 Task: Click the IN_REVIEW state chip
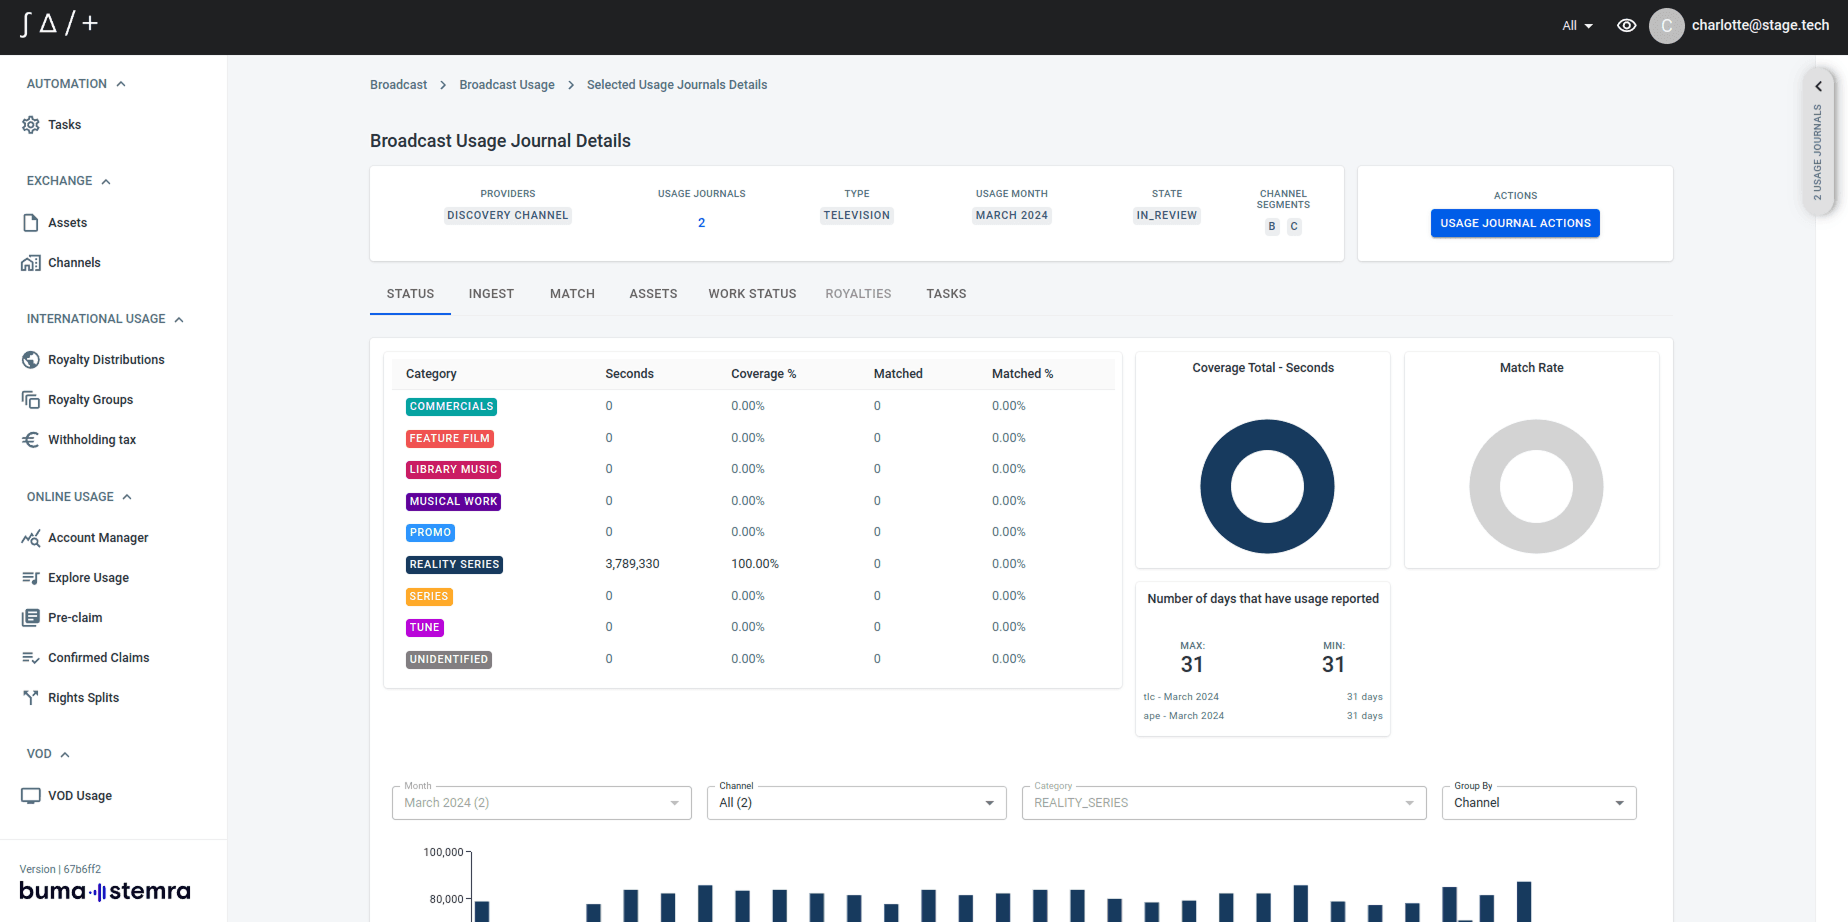(x=1167, y=215)
